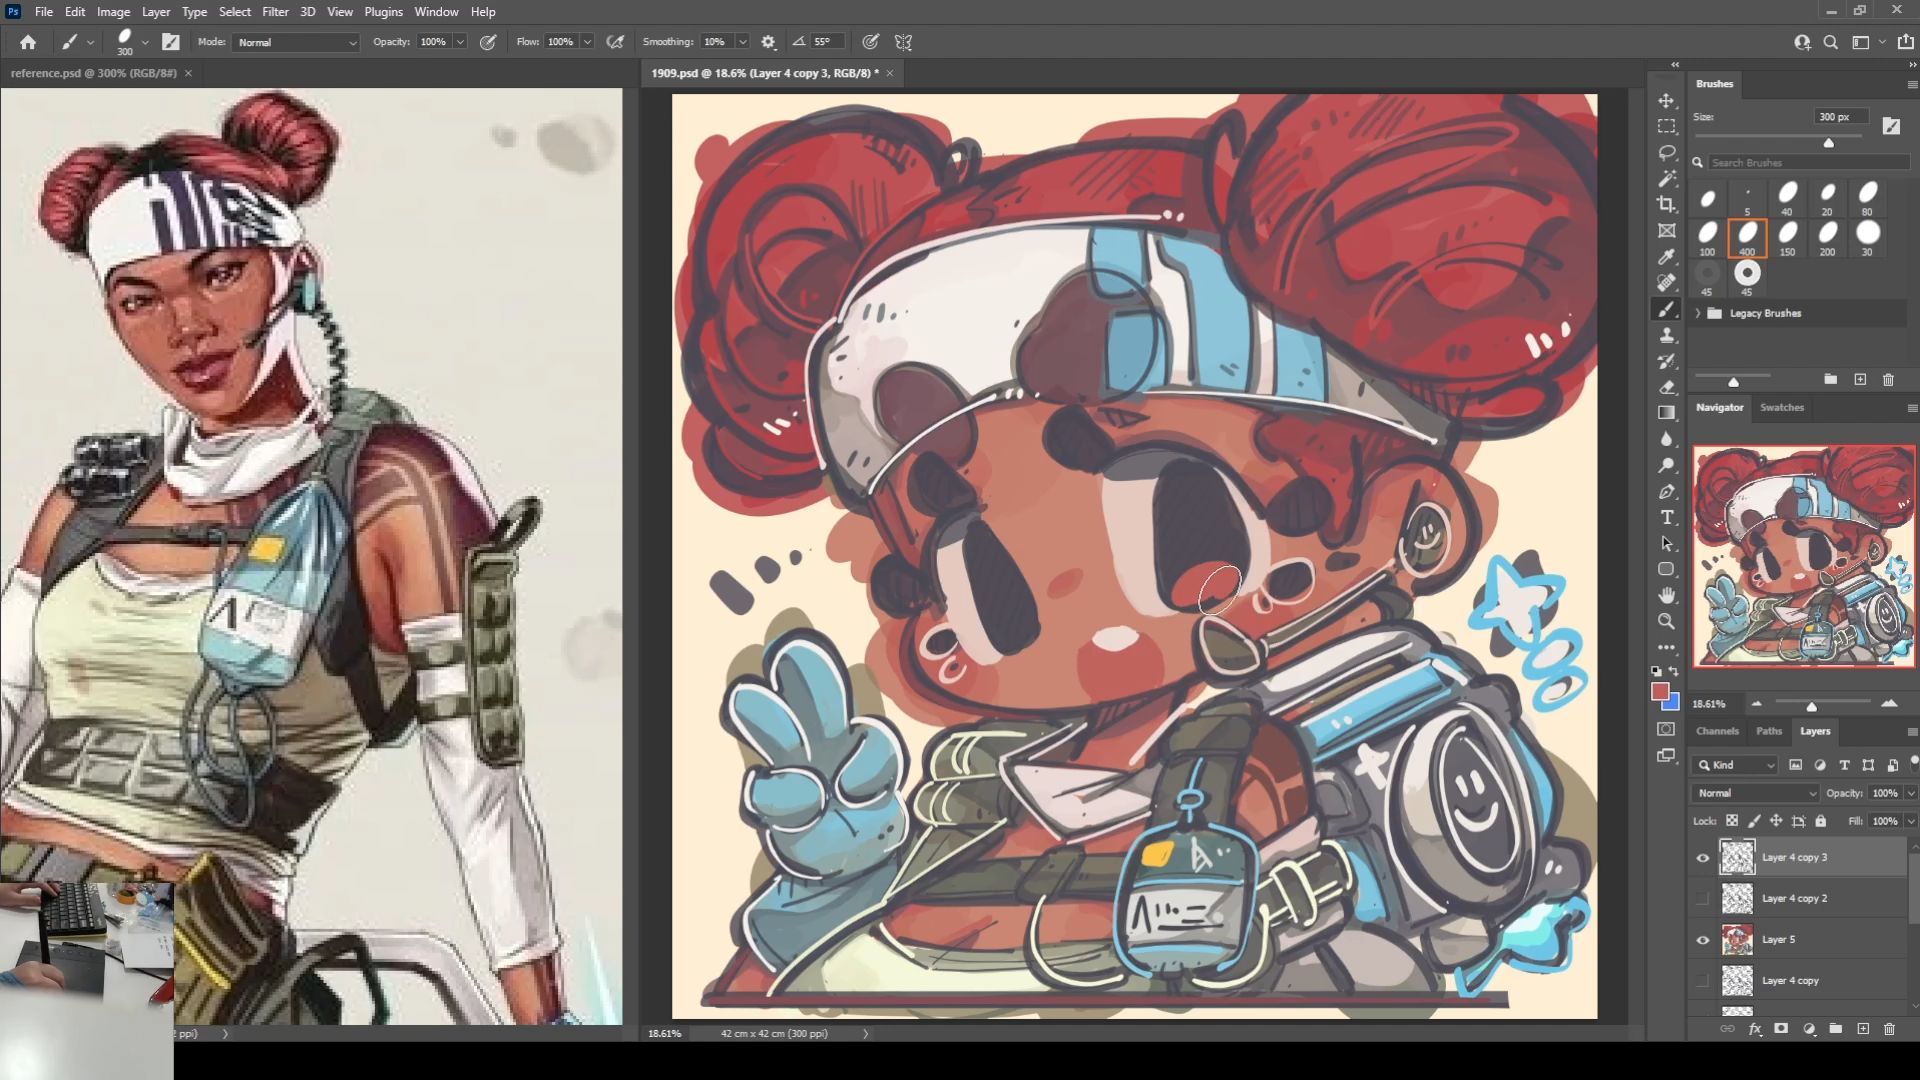Open smoothing options gear icon

pyautogui.click(x=768, y=42)
